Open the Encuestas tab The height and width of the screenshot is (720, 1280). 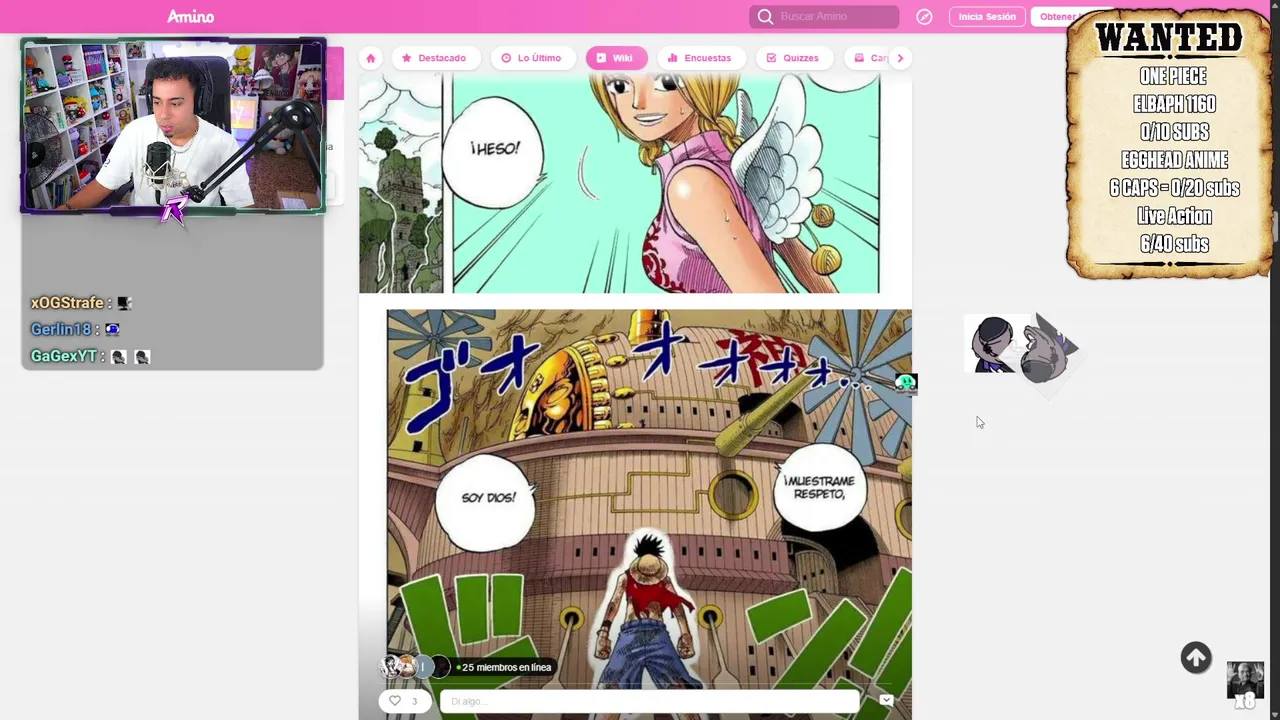pos(699,58)
